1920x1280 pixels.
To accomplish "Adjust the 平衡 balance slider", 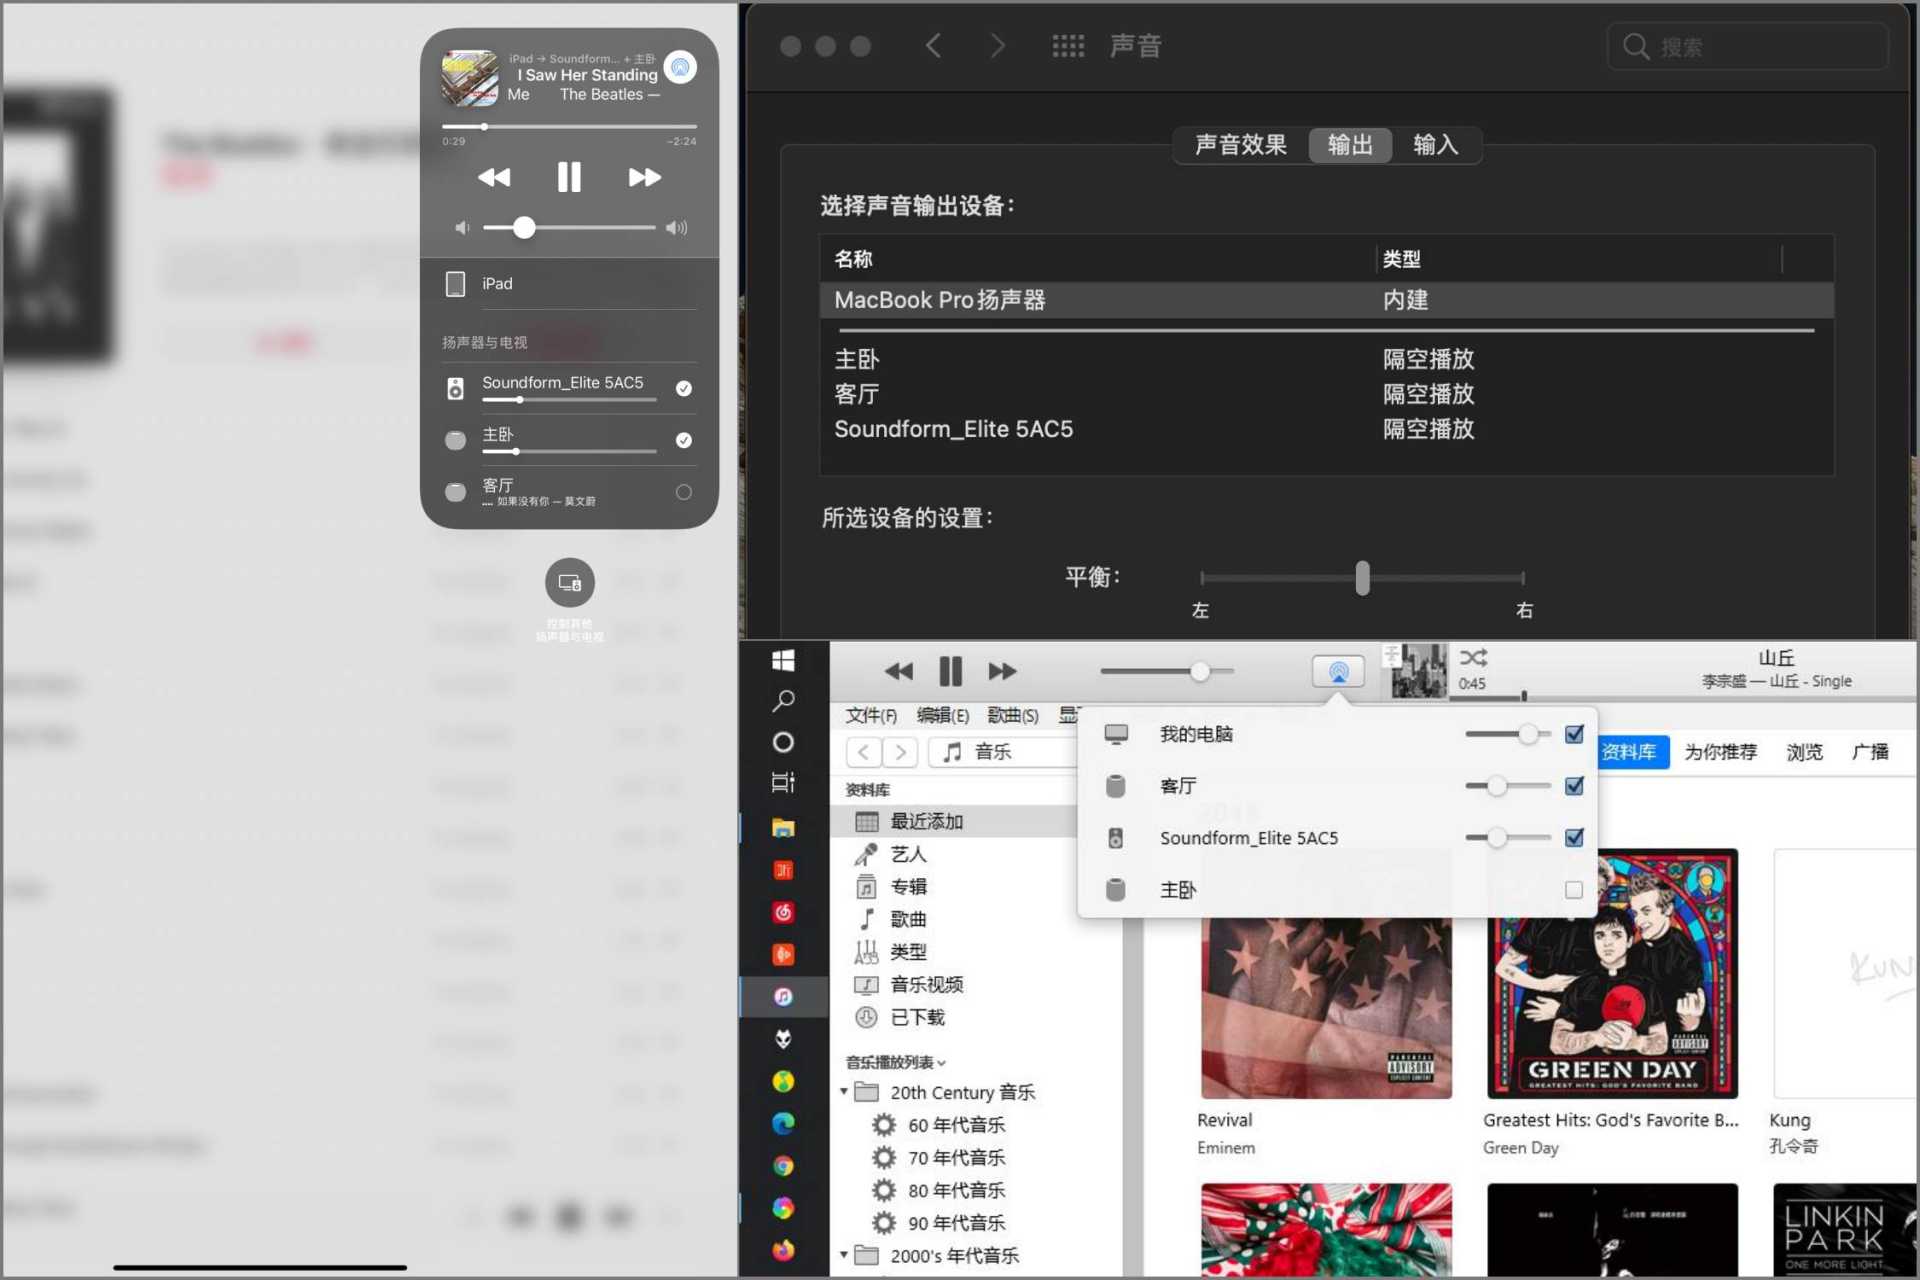I will (1361, 578).
